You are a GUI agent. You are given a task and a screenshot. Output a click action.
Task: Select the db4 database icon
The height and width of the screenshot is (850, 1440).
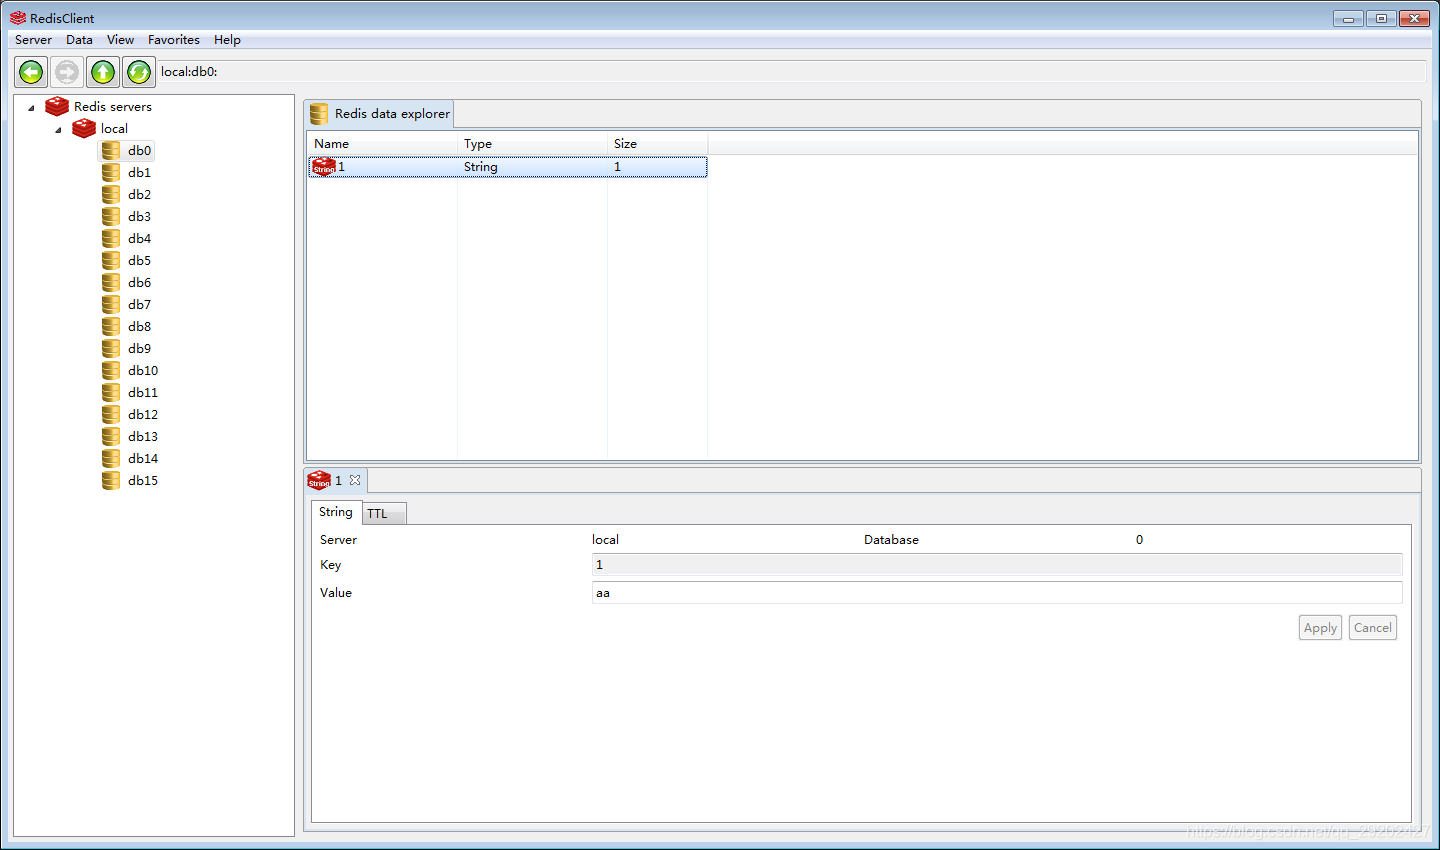pos(111,238)
